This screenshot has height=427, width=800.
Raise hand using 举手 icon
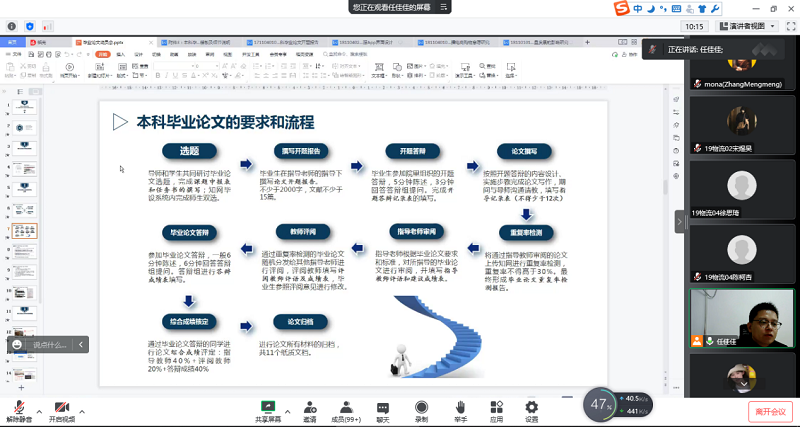[x=460, y=410]
